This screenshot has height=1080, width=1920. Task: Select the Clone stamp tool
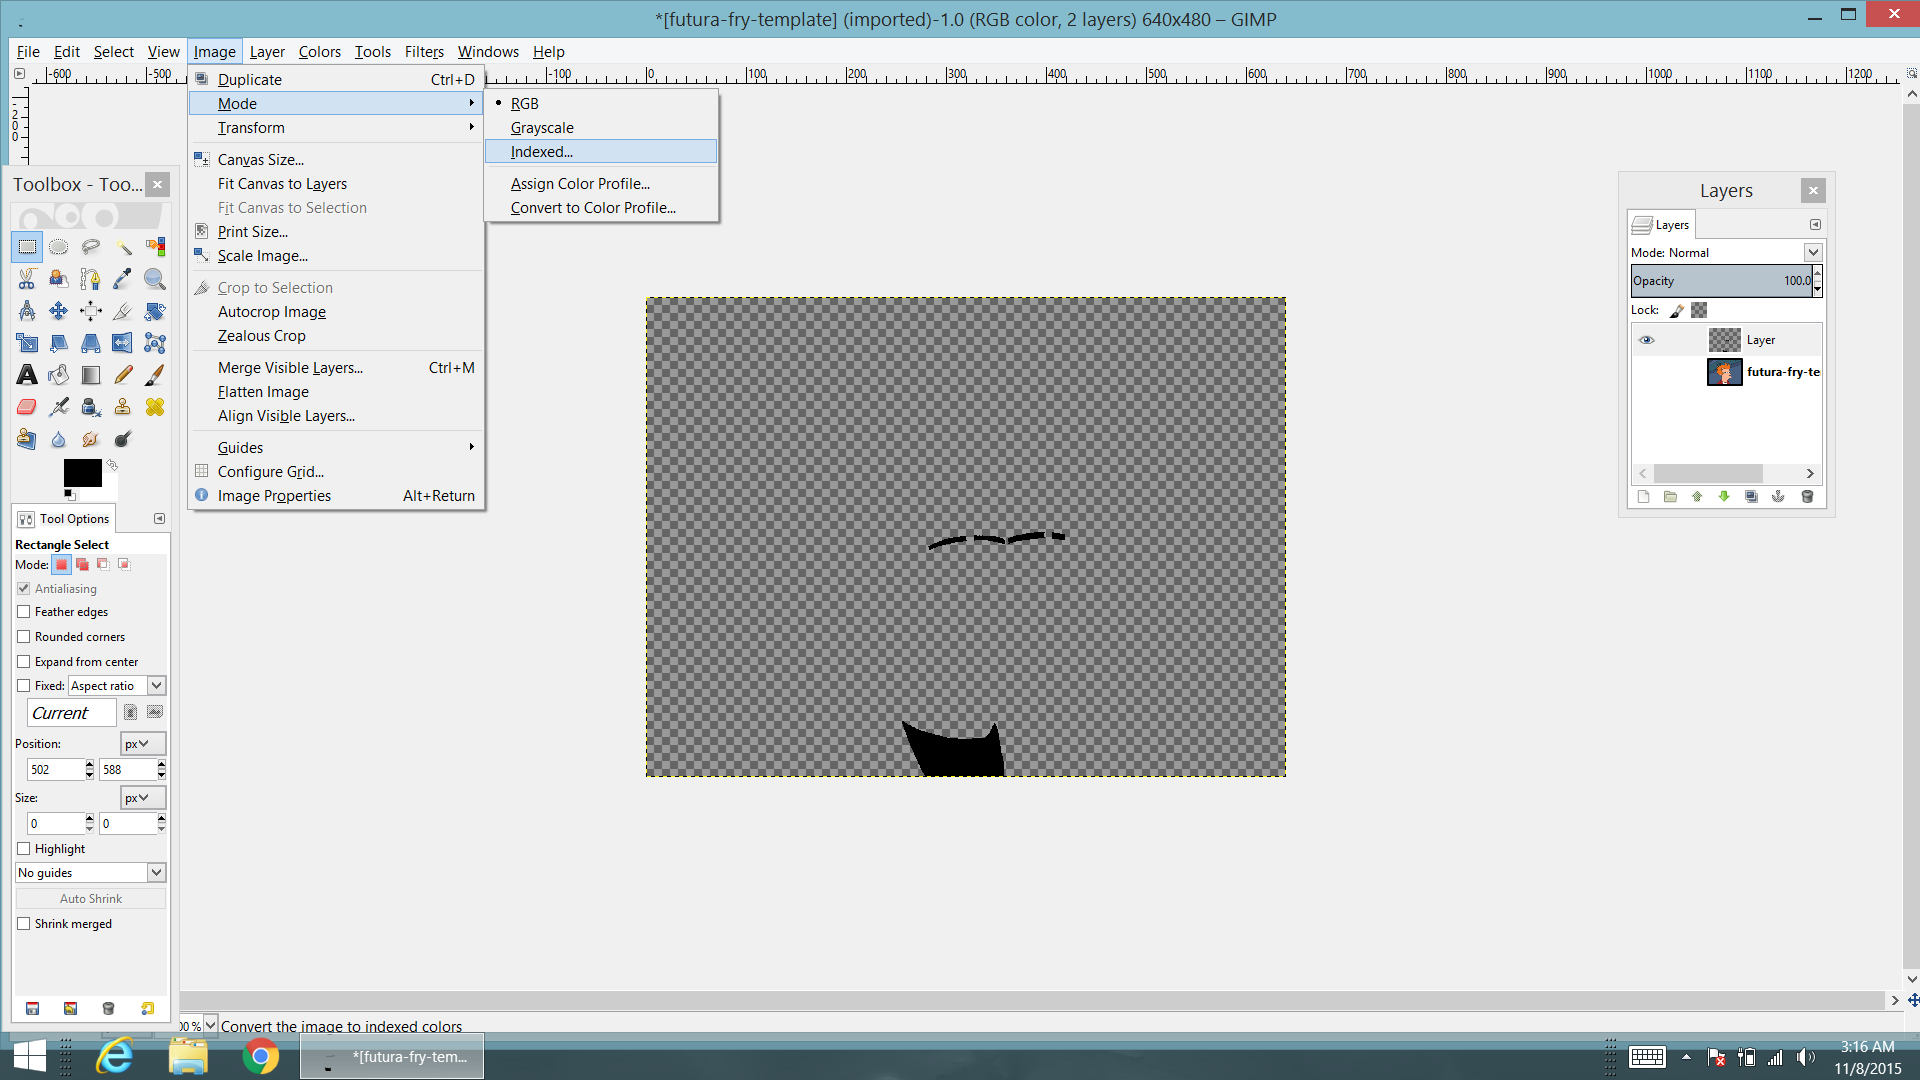pos(123,407)
